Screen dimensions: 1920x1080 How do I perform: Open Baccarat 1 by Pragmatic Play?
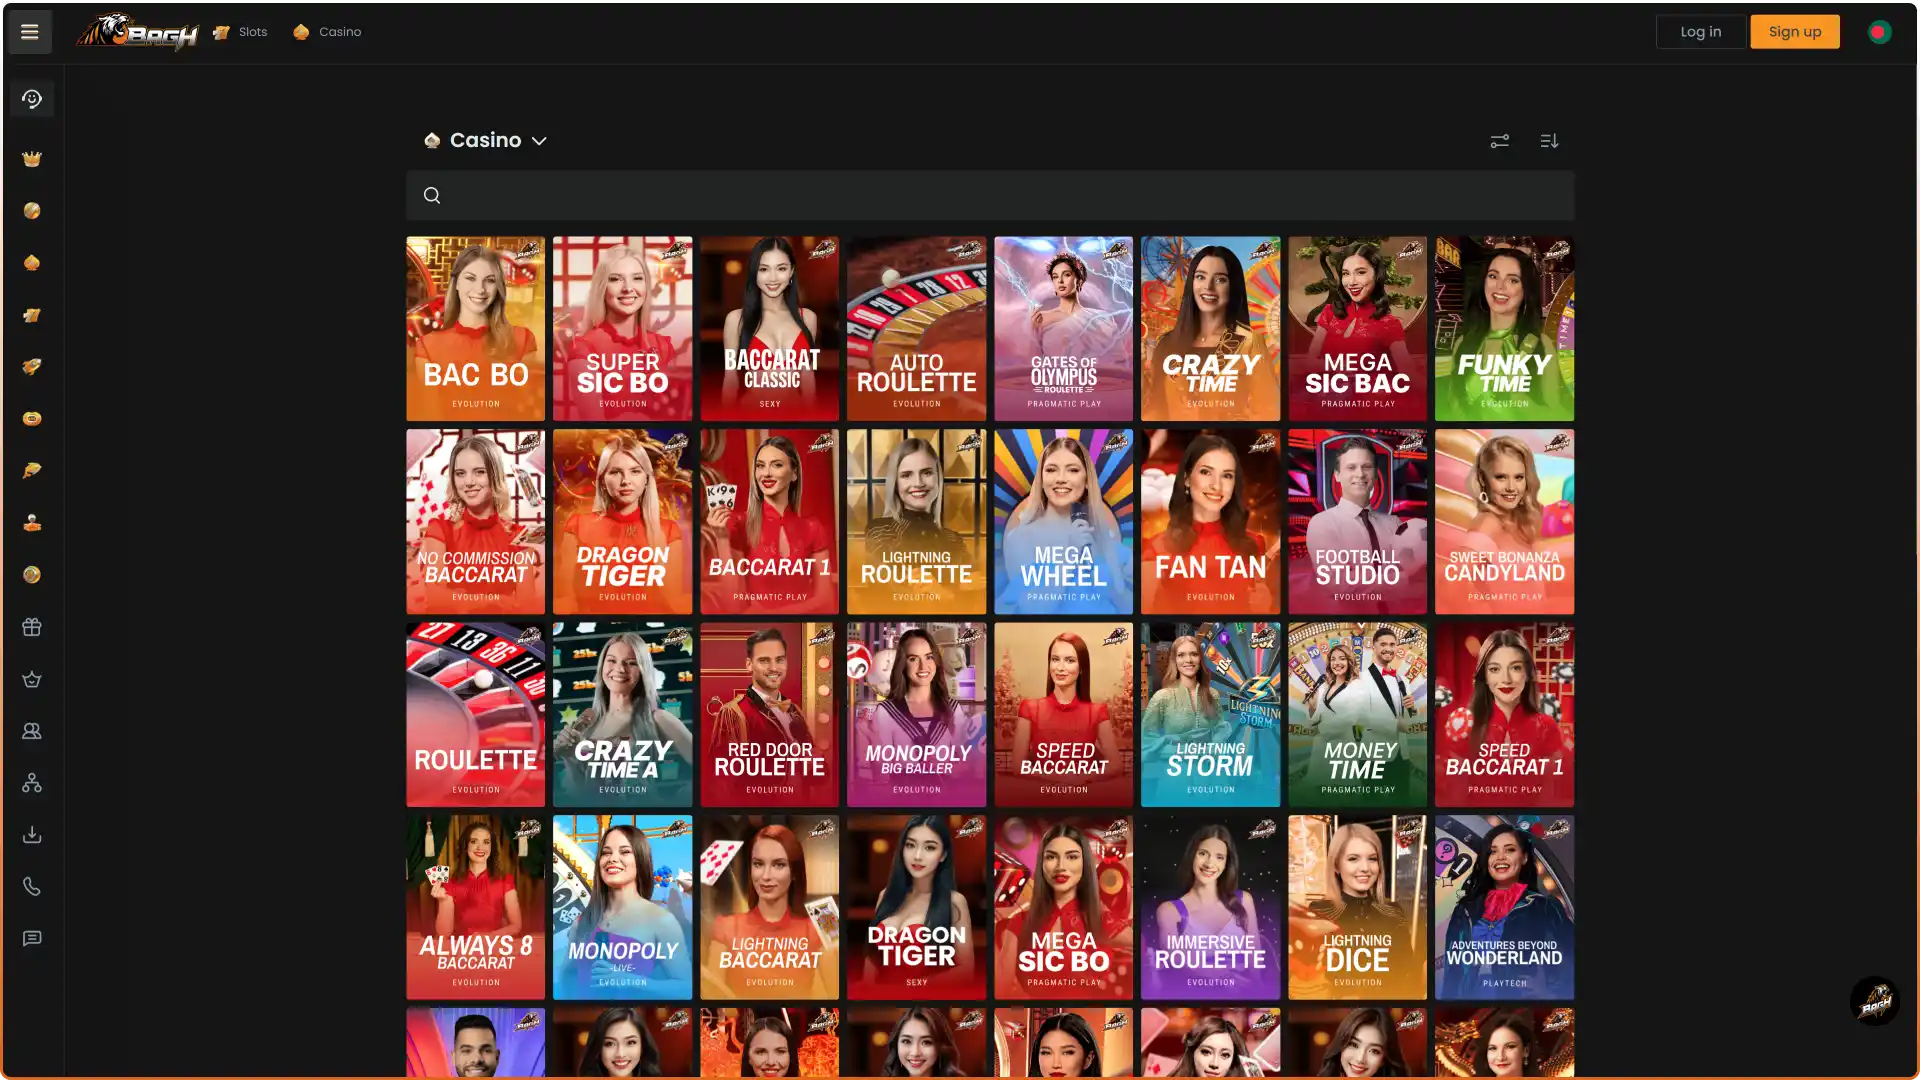tap(770, 522)
